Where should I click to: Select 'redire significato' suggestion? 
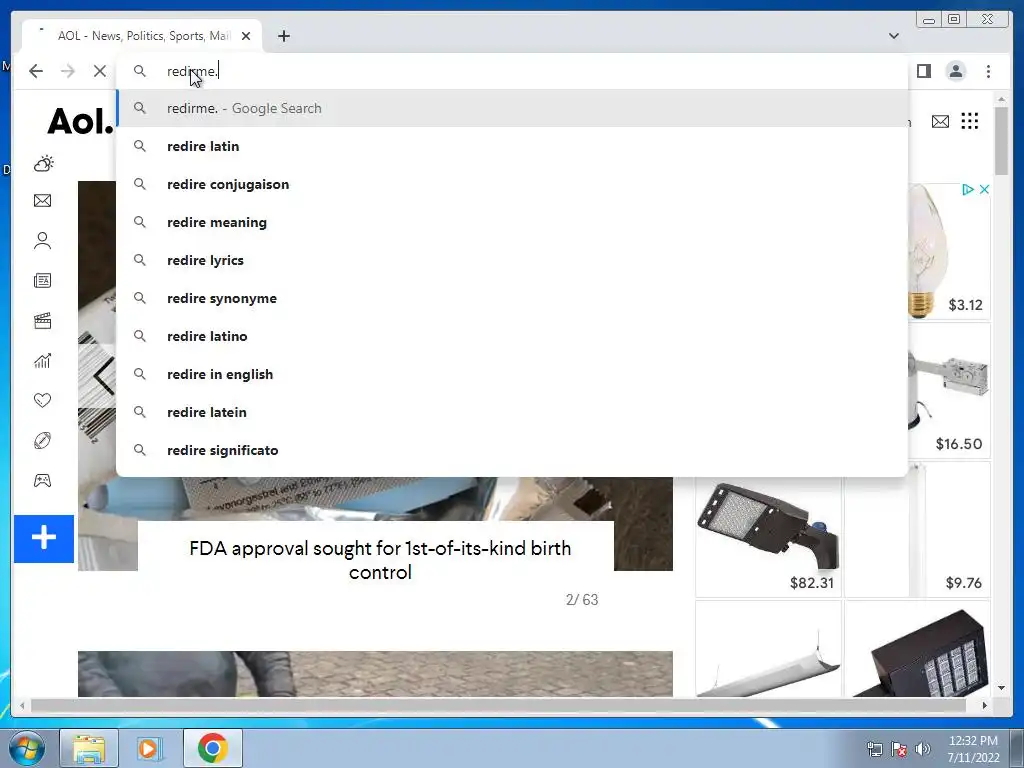click(x=512, y=449)
